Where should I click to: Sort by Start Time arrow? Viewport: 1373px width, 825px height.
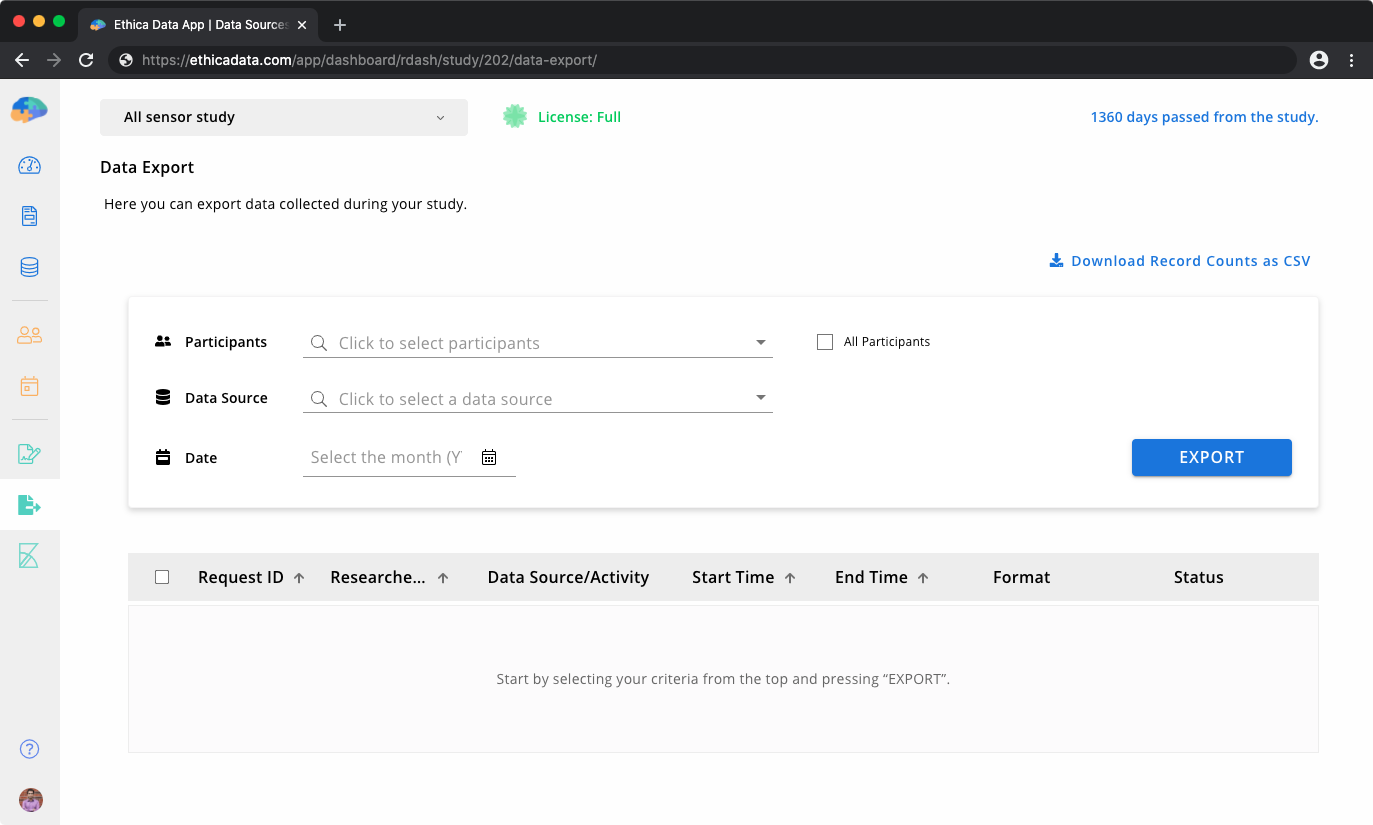[x=790, y=578]
